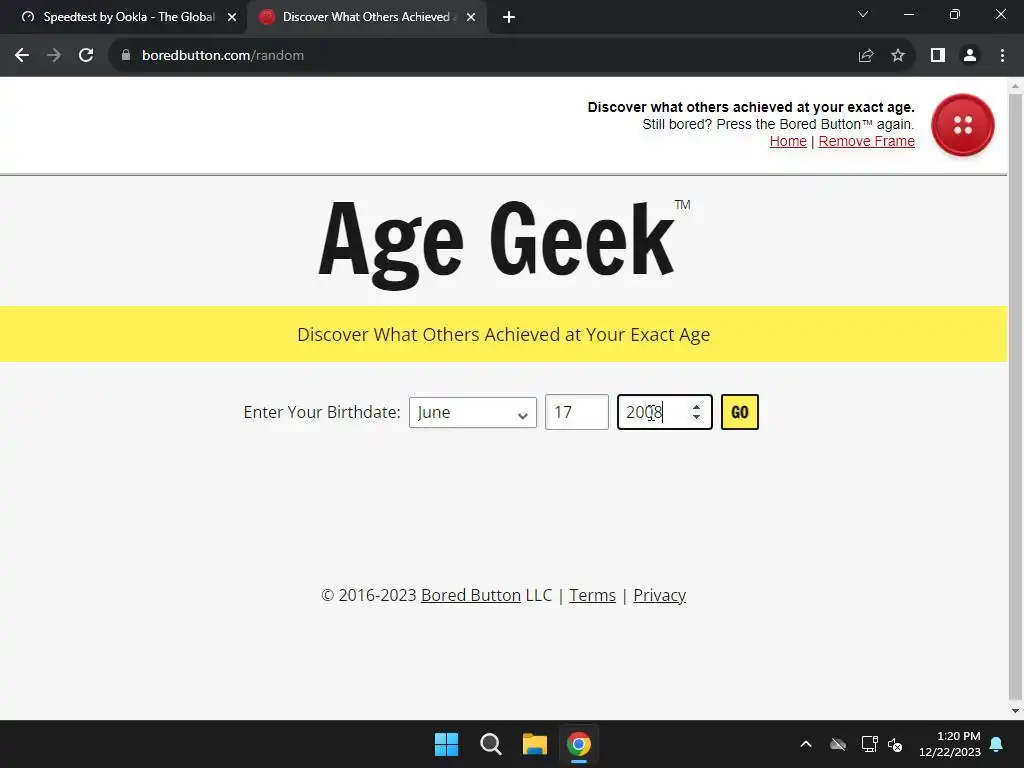Click the muted volume tray icon
The height and width of the screenshot is (768, 1024).
(x=895, y=744)
